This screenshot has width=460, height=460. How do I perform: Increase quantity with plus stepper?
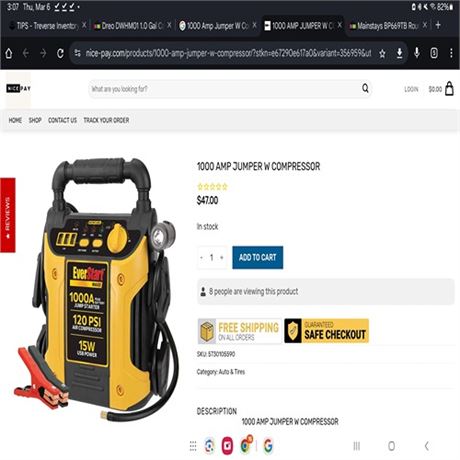(x=222, y=257)
